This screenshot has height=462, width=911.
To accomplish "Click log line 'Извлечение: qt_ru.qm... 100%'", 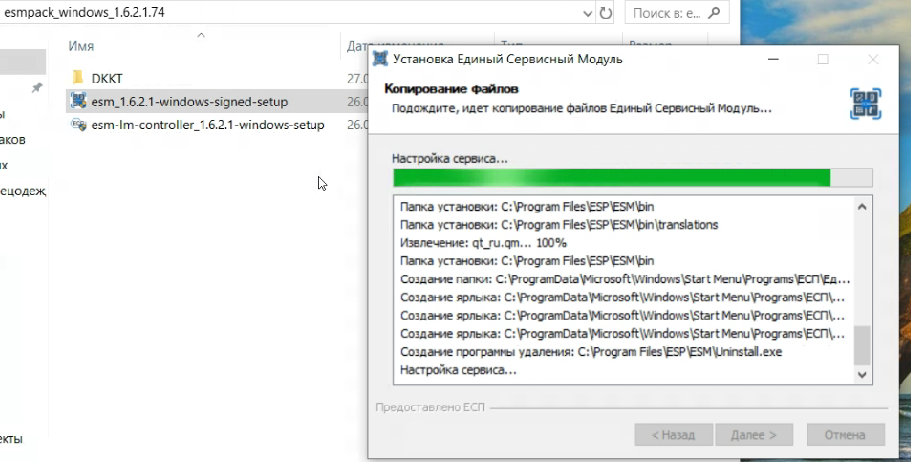I will (483, 243).
